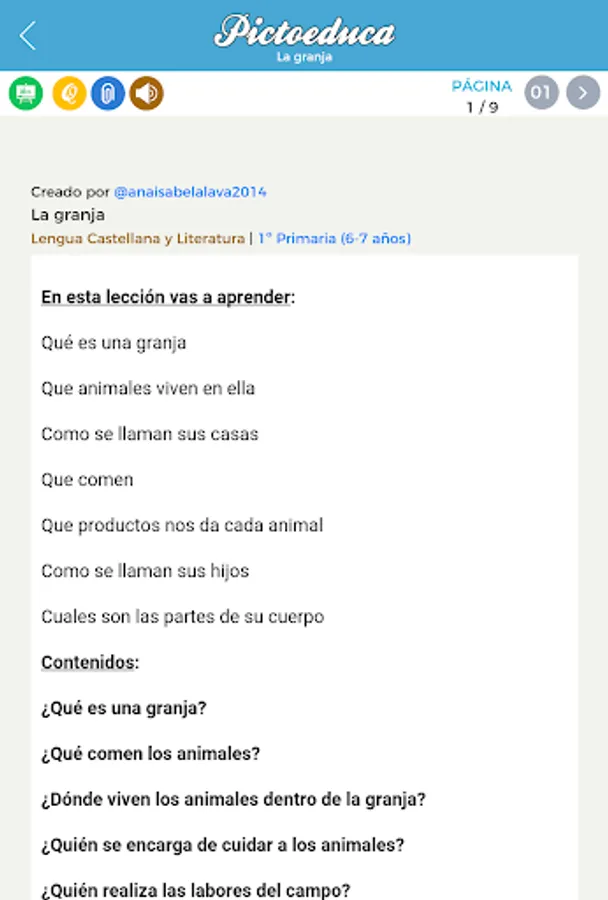Go to next page with arrow
The width and height of the screenshot is (608, 900).
(583, 94)
